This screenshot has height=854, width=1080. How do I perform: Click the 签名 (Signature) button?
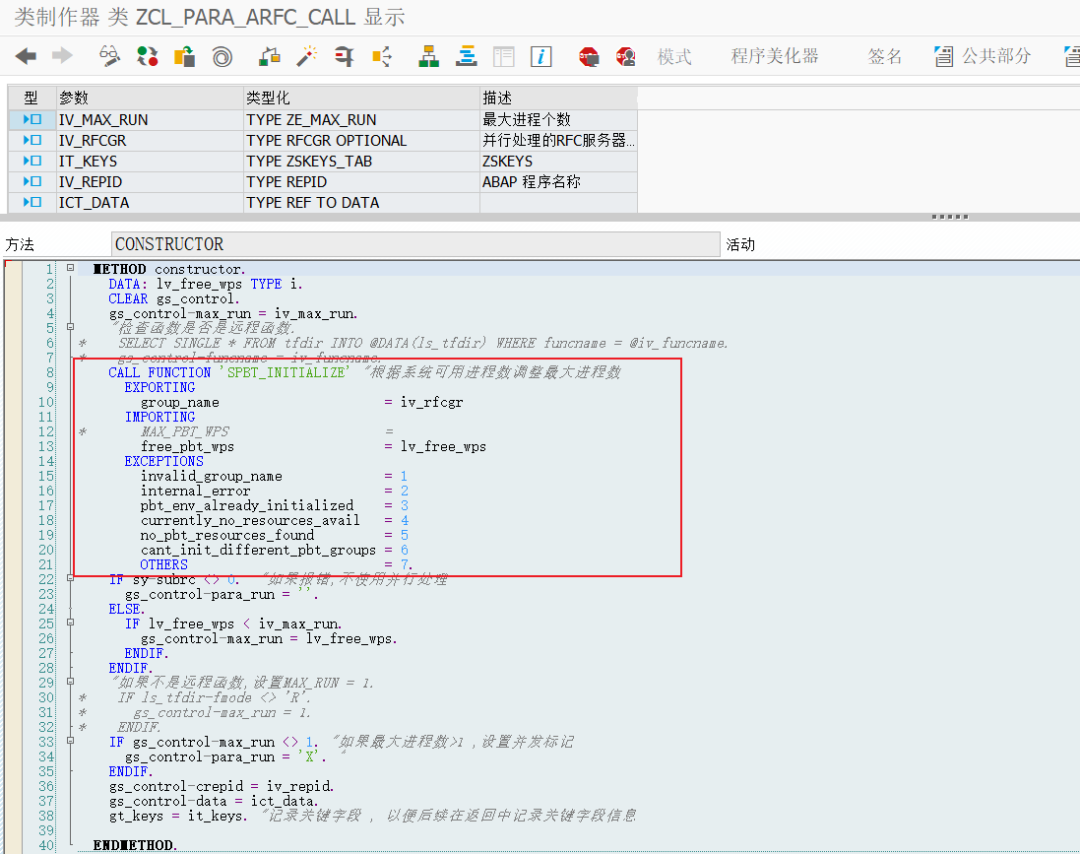coord(885,56)
